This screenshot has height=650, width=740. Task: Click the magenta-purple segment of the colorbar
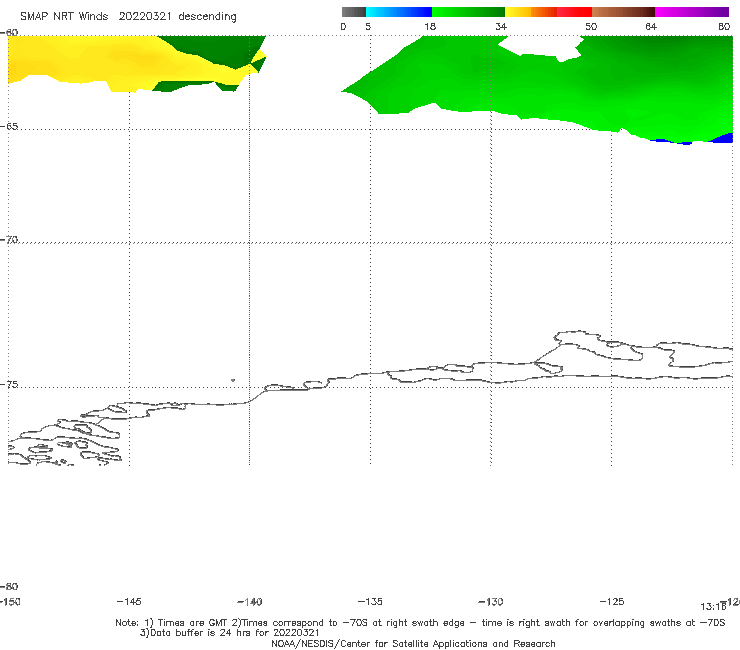click(x=692, y=12)
